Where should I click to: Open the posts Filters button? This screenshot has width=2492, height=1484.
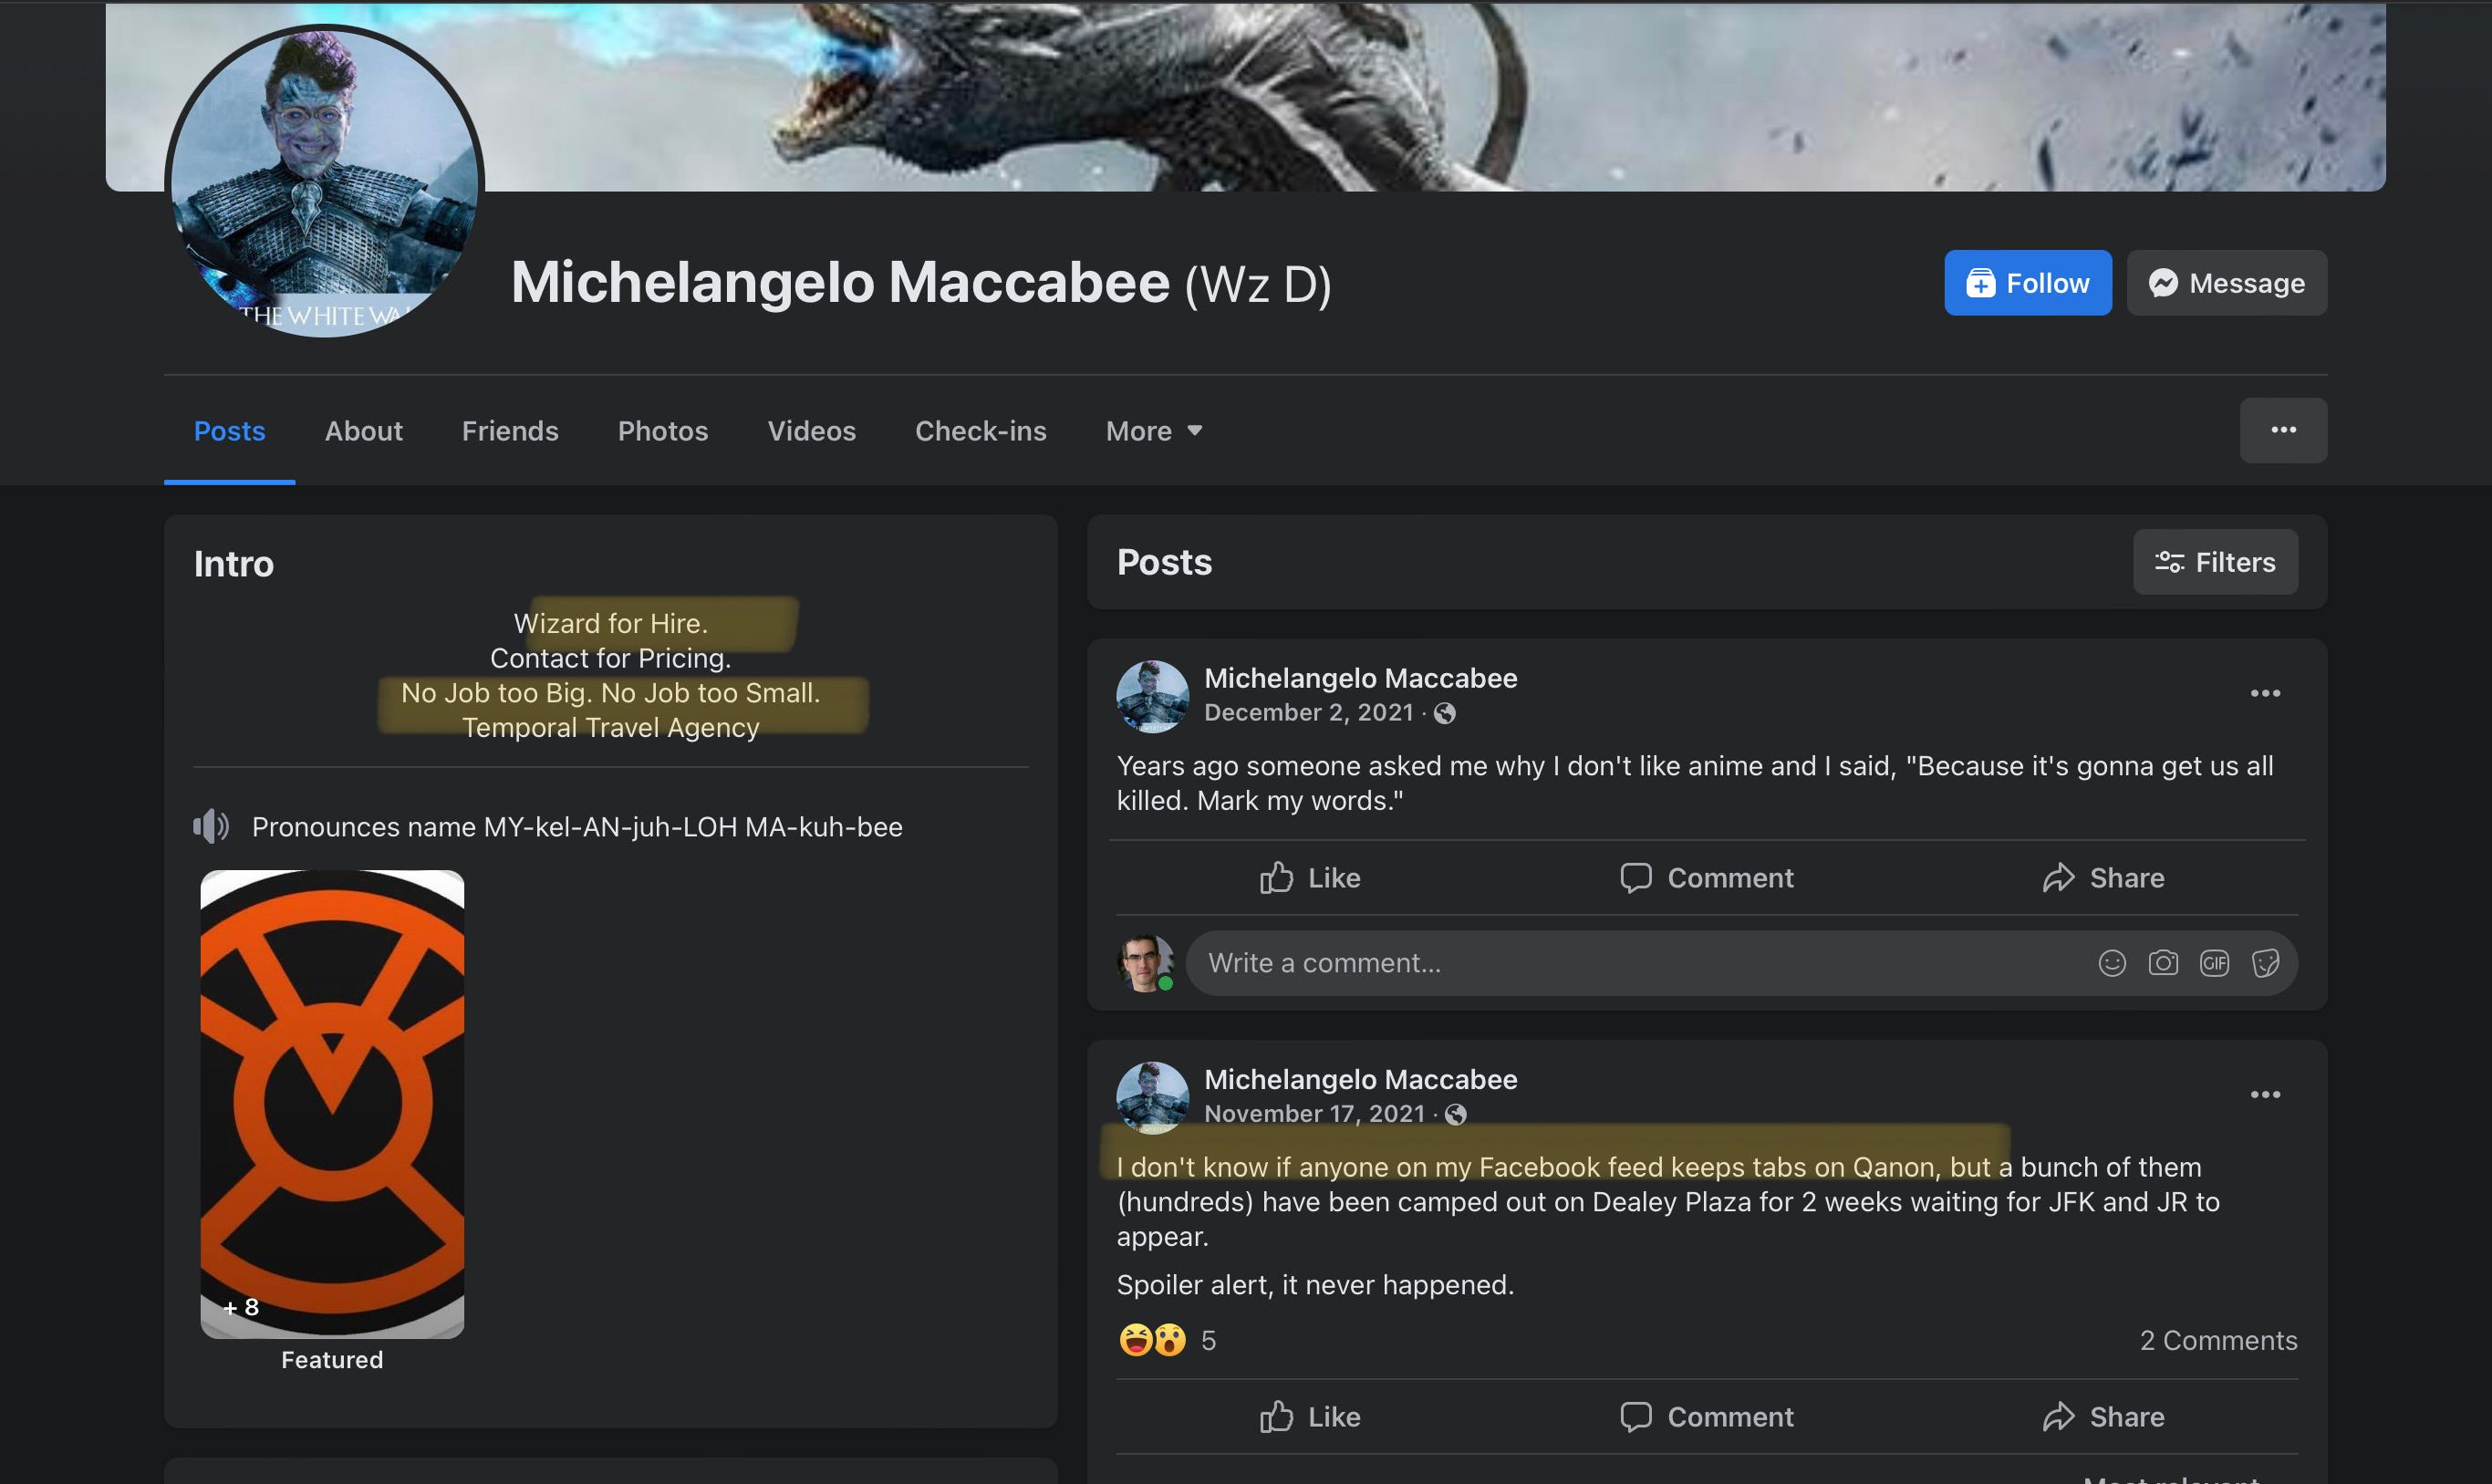(2215, 562)
